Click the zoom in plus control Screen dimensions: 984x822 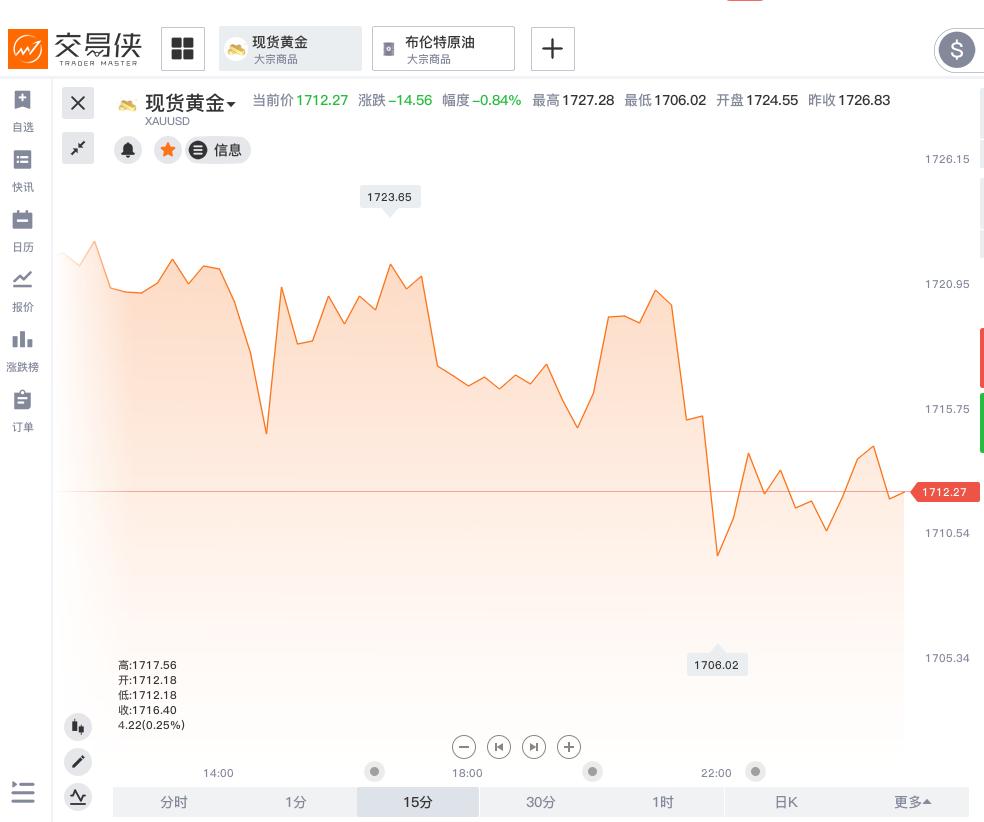569,747
